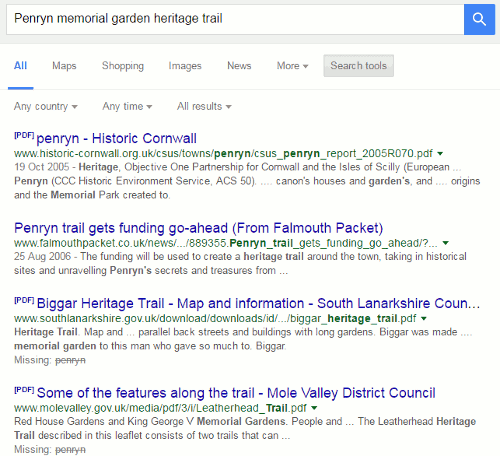Open the green arrow beside falmouthpacket URL
The width and height of the screenshot is (500, 456).
445,243
